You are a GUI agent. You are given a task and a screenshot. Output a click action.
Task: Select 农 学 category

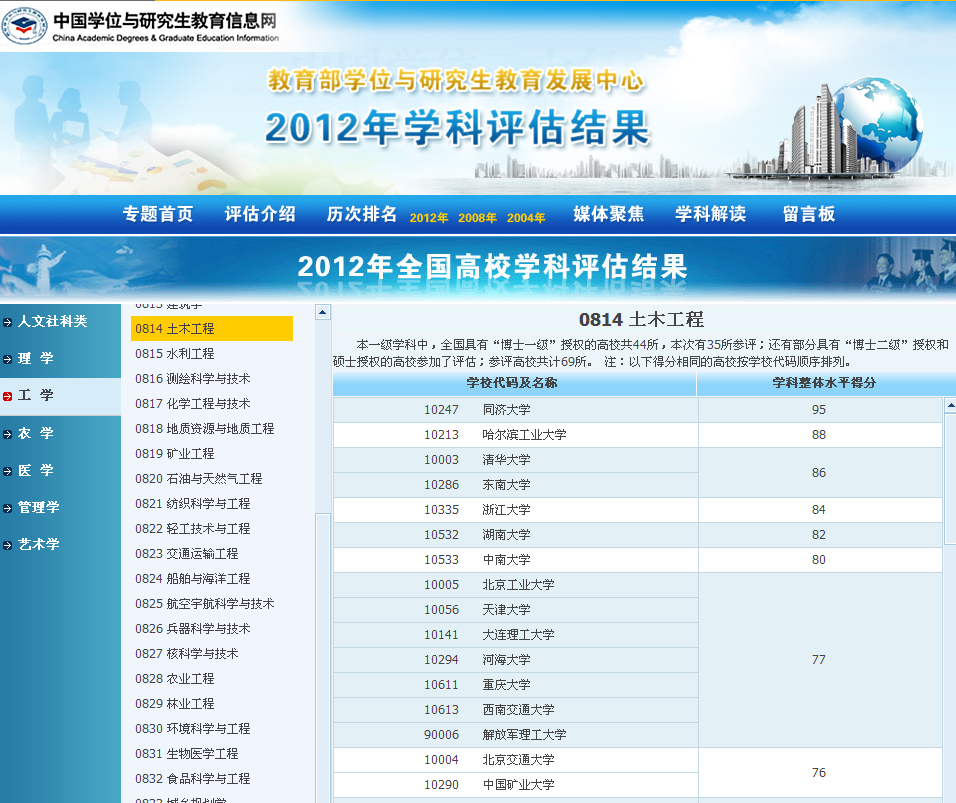36,434
